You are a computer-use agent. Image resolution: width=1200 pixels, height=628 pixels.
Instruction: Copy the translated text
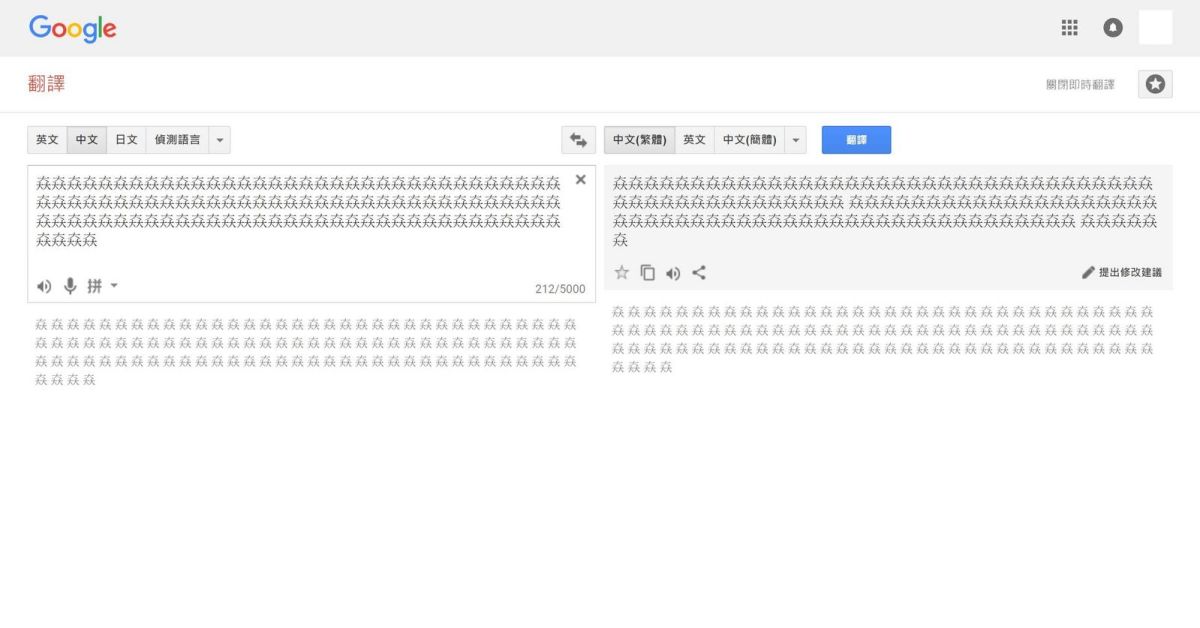click(x=646, y=271)
